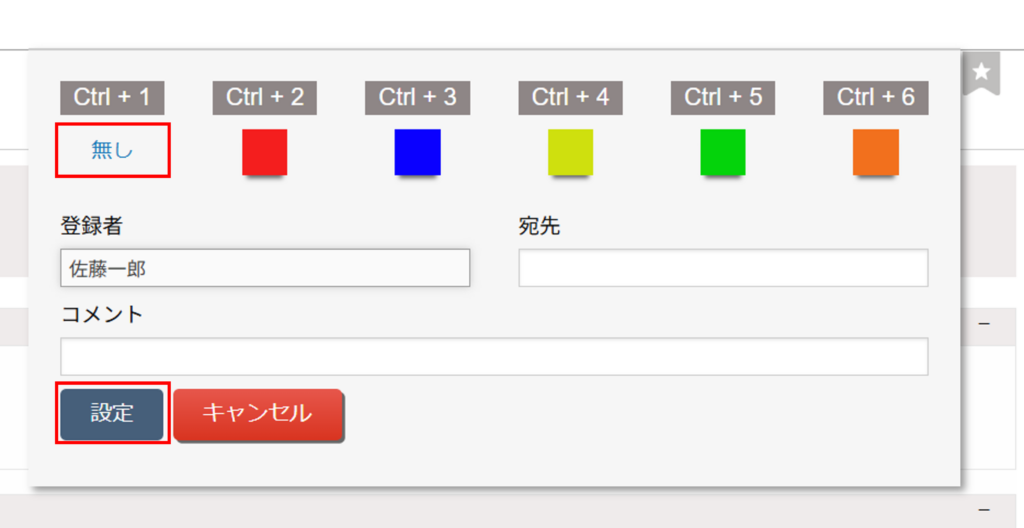Collapse the section beside the コメント label
The image size is (1024, 528).
[x=984, y=324]
